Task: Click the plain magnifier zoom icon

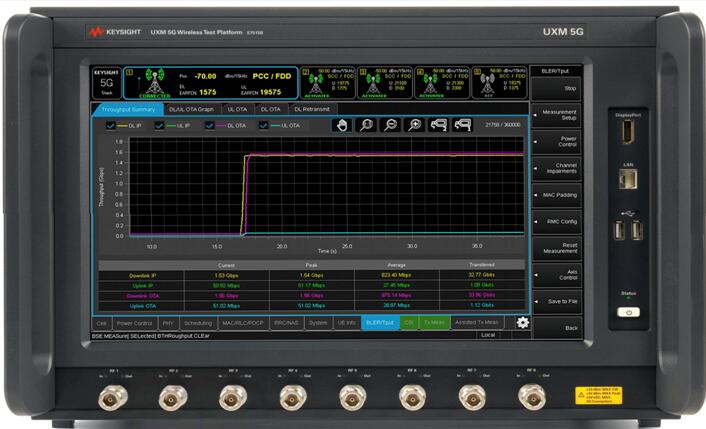Action: click(366, 125)
